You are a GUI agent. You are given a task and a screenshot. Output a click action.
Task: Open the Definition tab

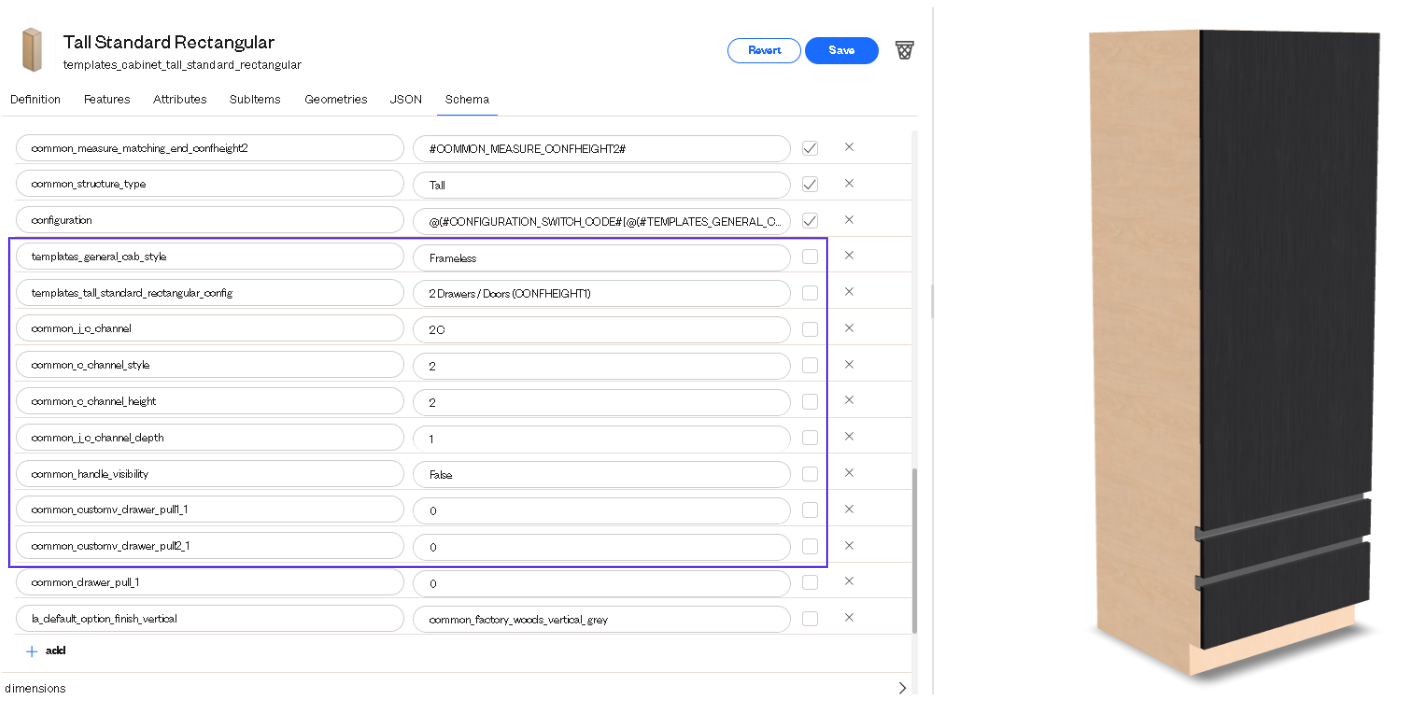pyautogui.click(x=35, y=99)
